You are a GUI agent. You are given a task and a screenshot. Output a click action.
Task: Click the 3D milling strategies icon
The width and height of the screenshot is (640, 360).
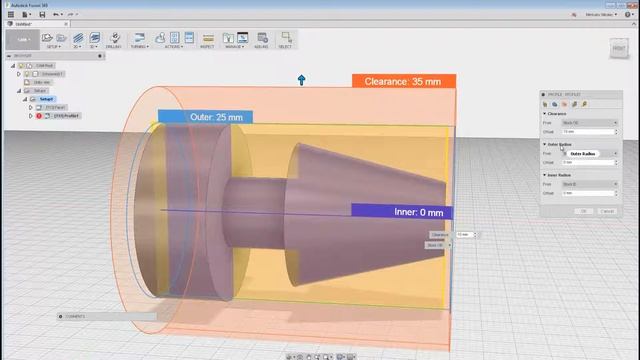click(x=95, y=38)
